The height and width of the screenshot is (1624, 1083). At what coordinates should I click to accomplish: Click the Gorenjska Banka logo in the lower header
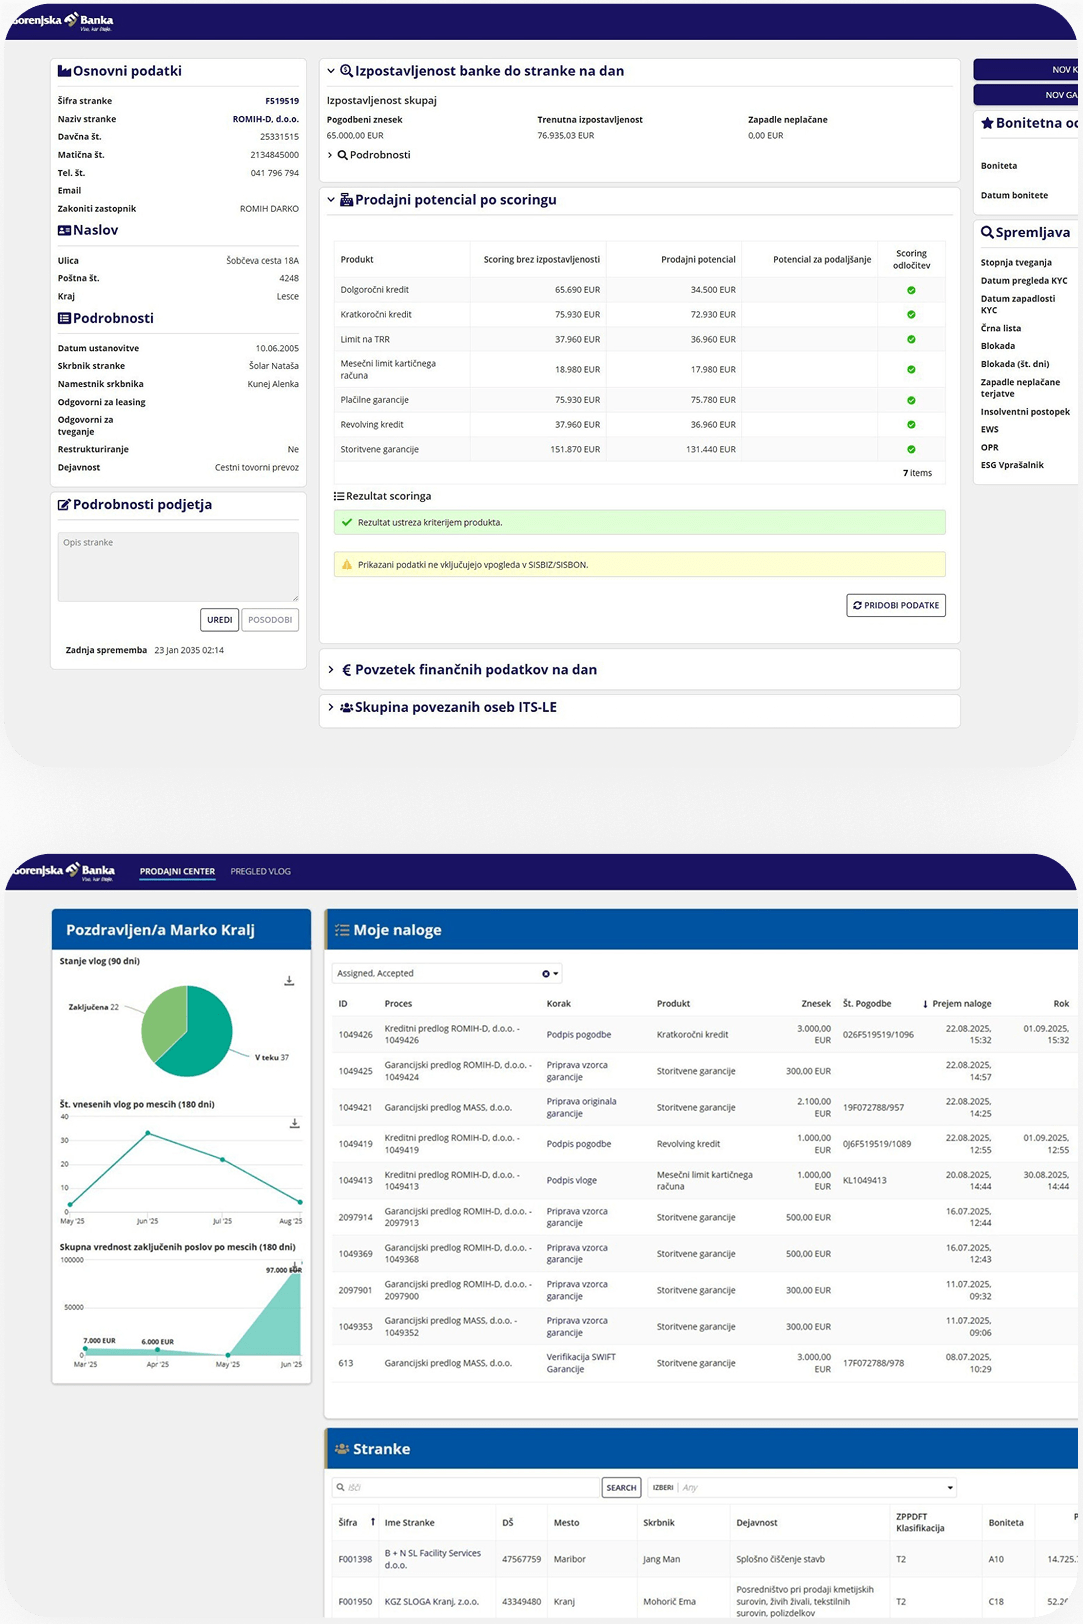coord(64,871)
